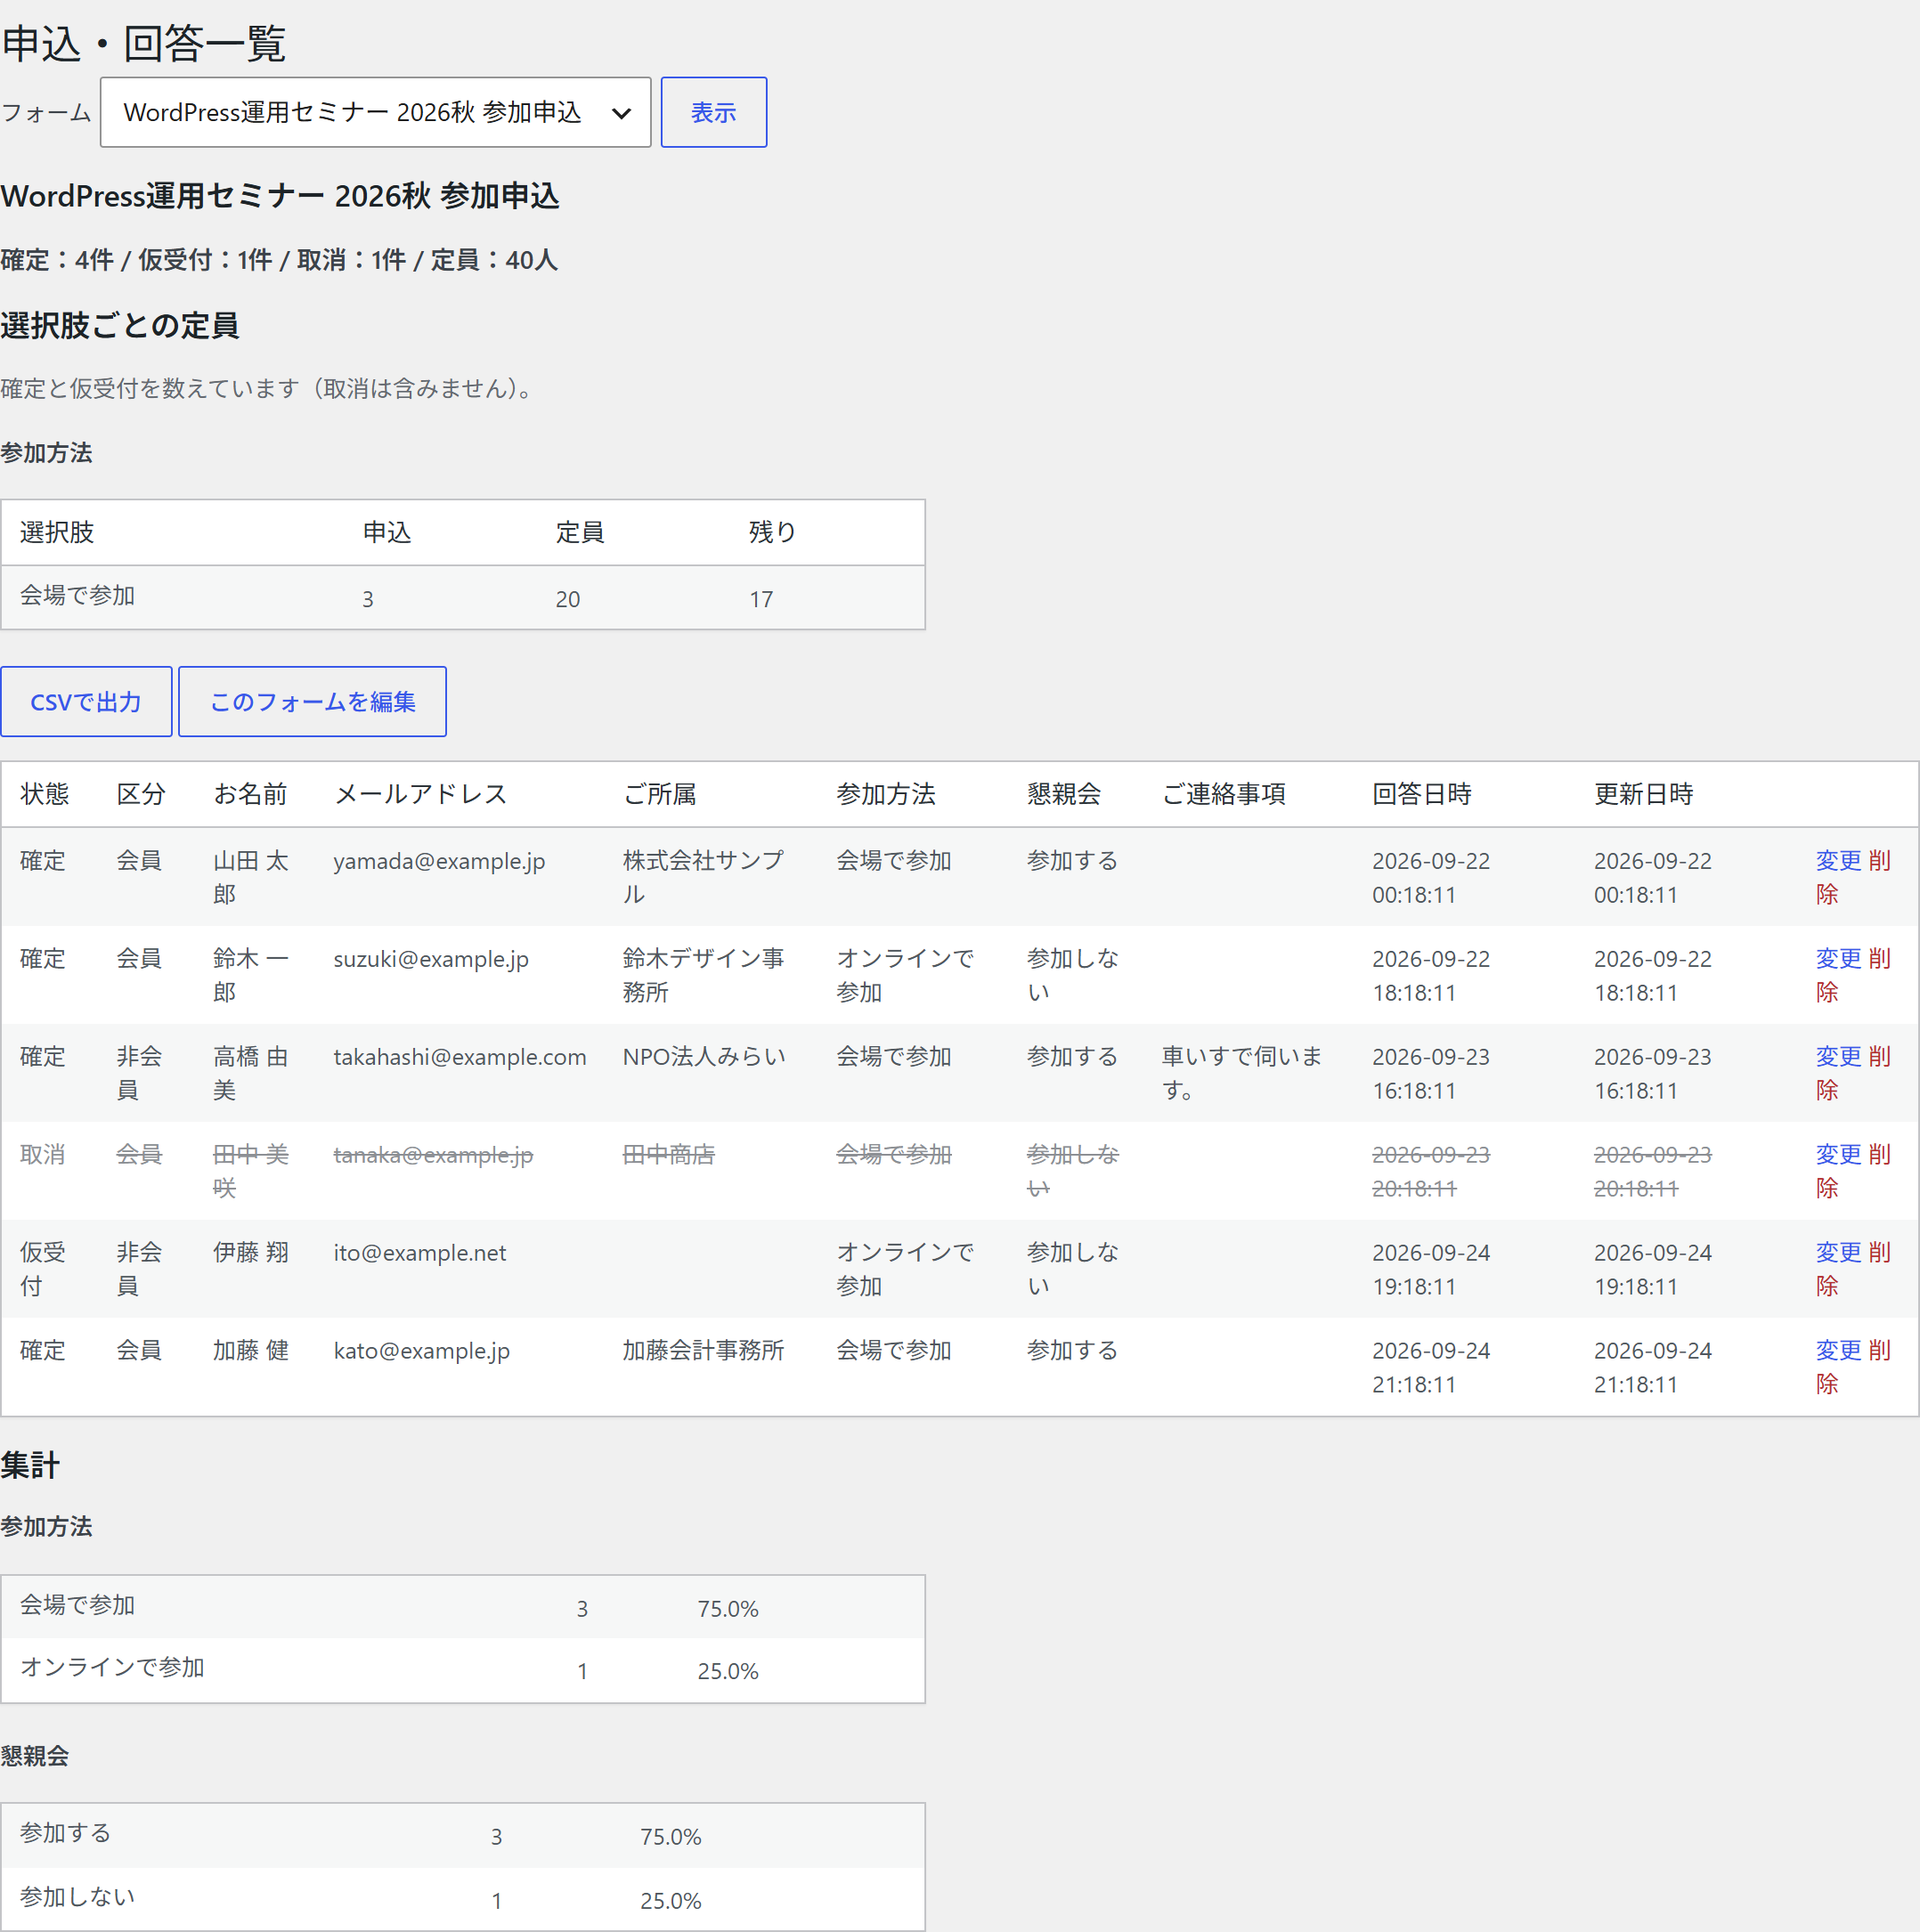Click the 選択肢ごとの定員 heading
The height and width of the screenshot is (1932, 1920).
(x=120, y=325)
